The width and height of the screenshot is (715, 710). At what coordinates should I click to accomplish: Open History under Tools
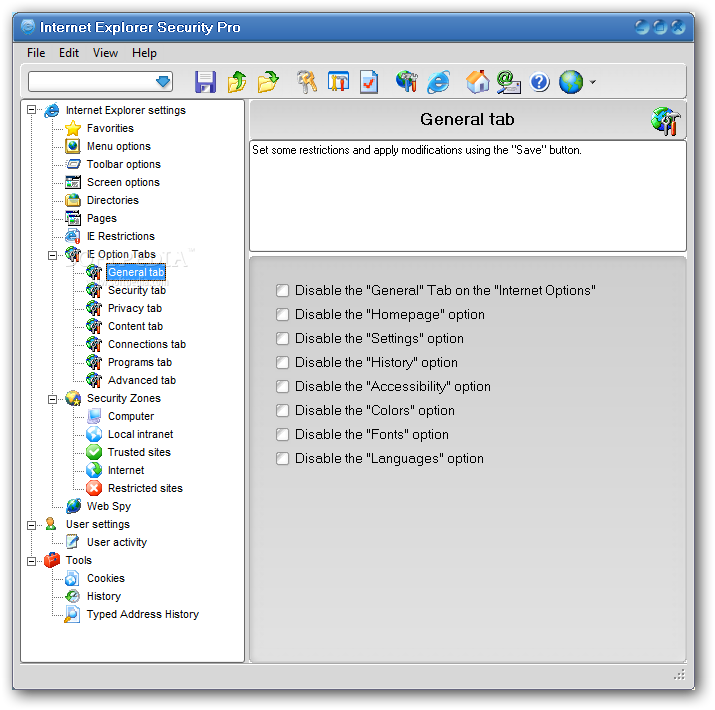coord(104,596)
